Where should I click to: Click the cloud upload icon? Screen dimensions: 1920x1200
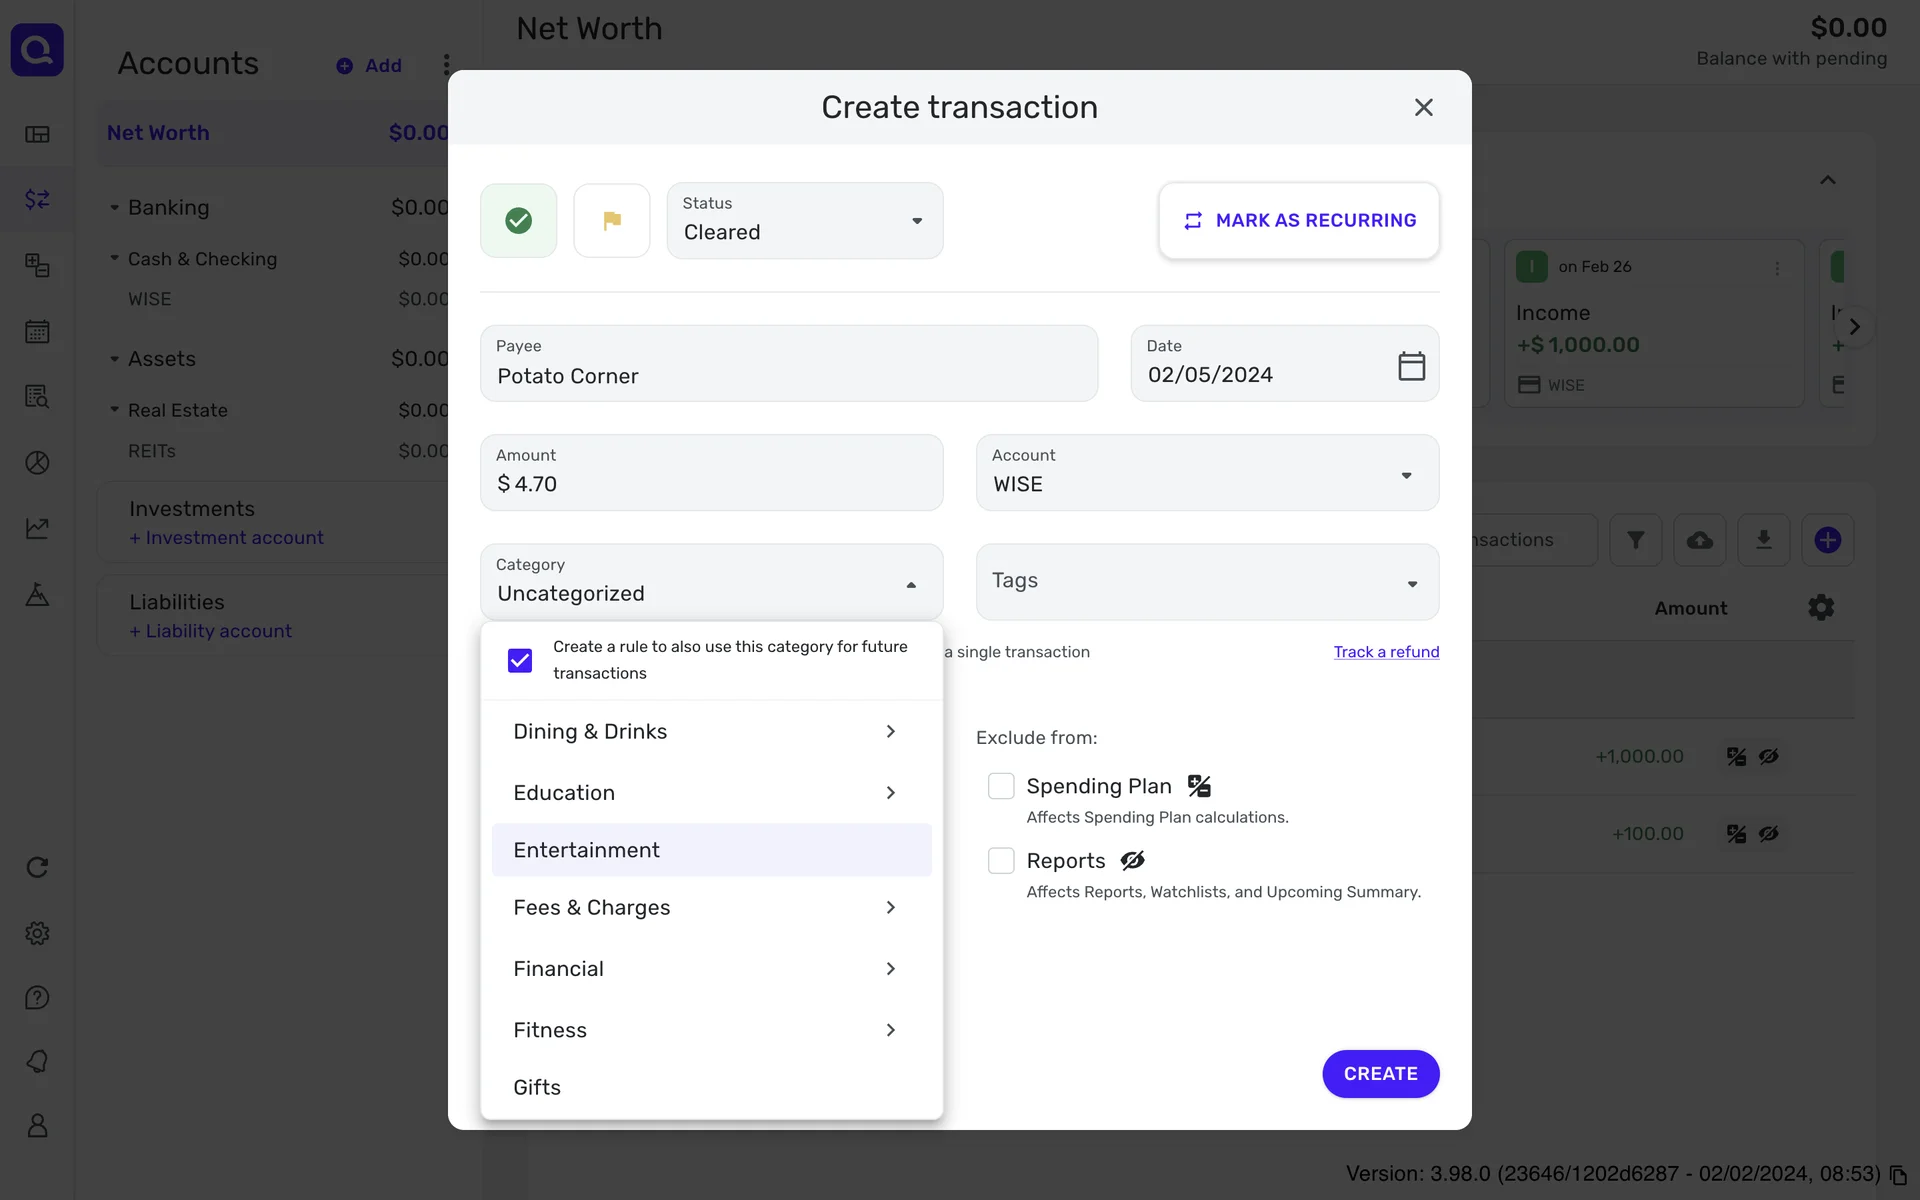click(x=1699, y=540)
